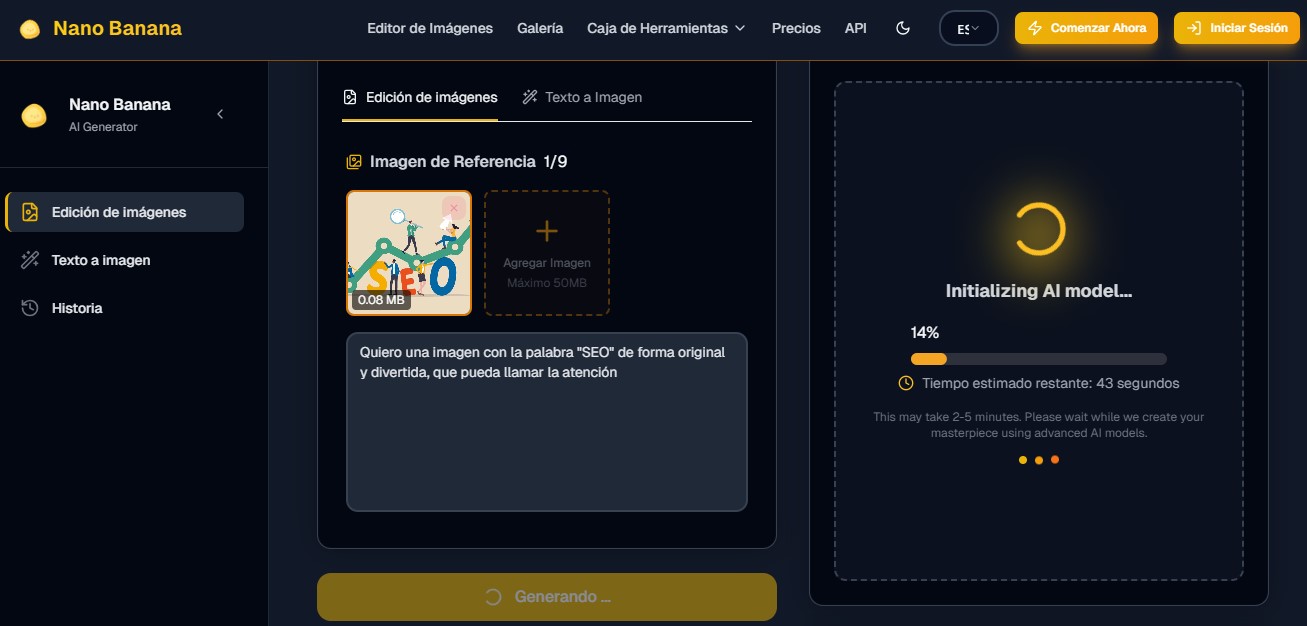This screenshot has width=1307, height=626.
Task: Select Edición de imágenes icon in sidebar
Action: (30, 212)
